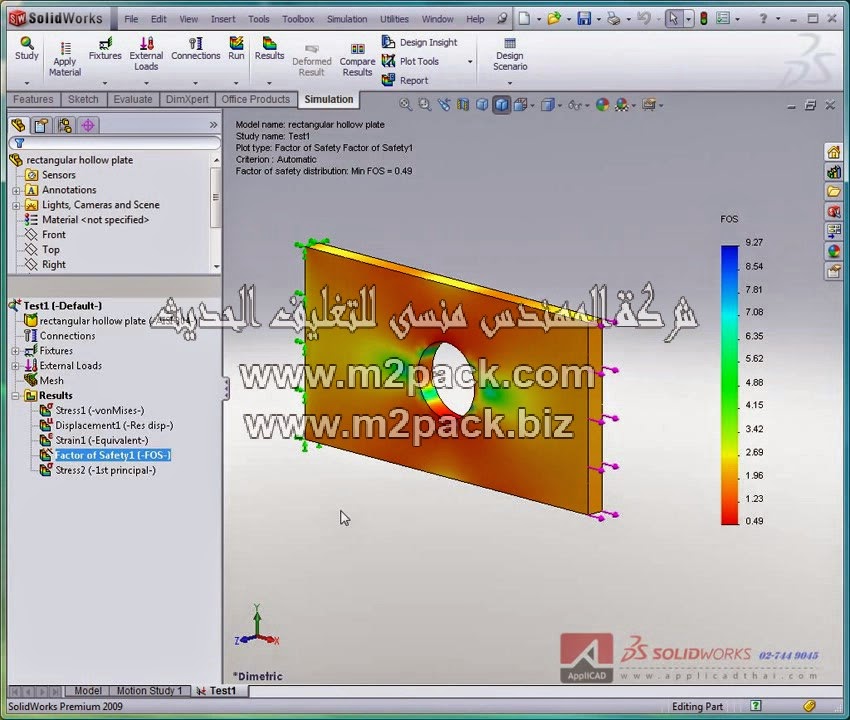
Task: Open Plot Tools
Action: 410,61
